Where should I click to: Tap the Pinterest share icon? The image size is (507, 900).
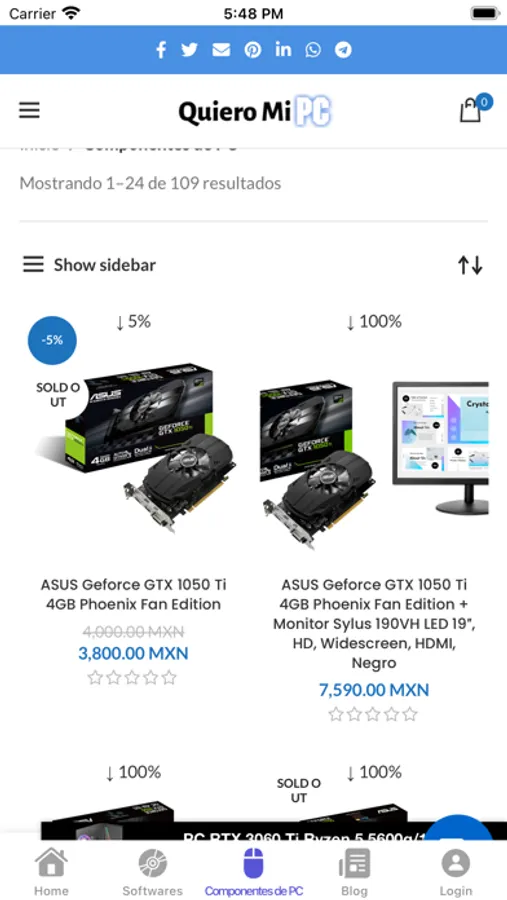[x=253, y=50]
